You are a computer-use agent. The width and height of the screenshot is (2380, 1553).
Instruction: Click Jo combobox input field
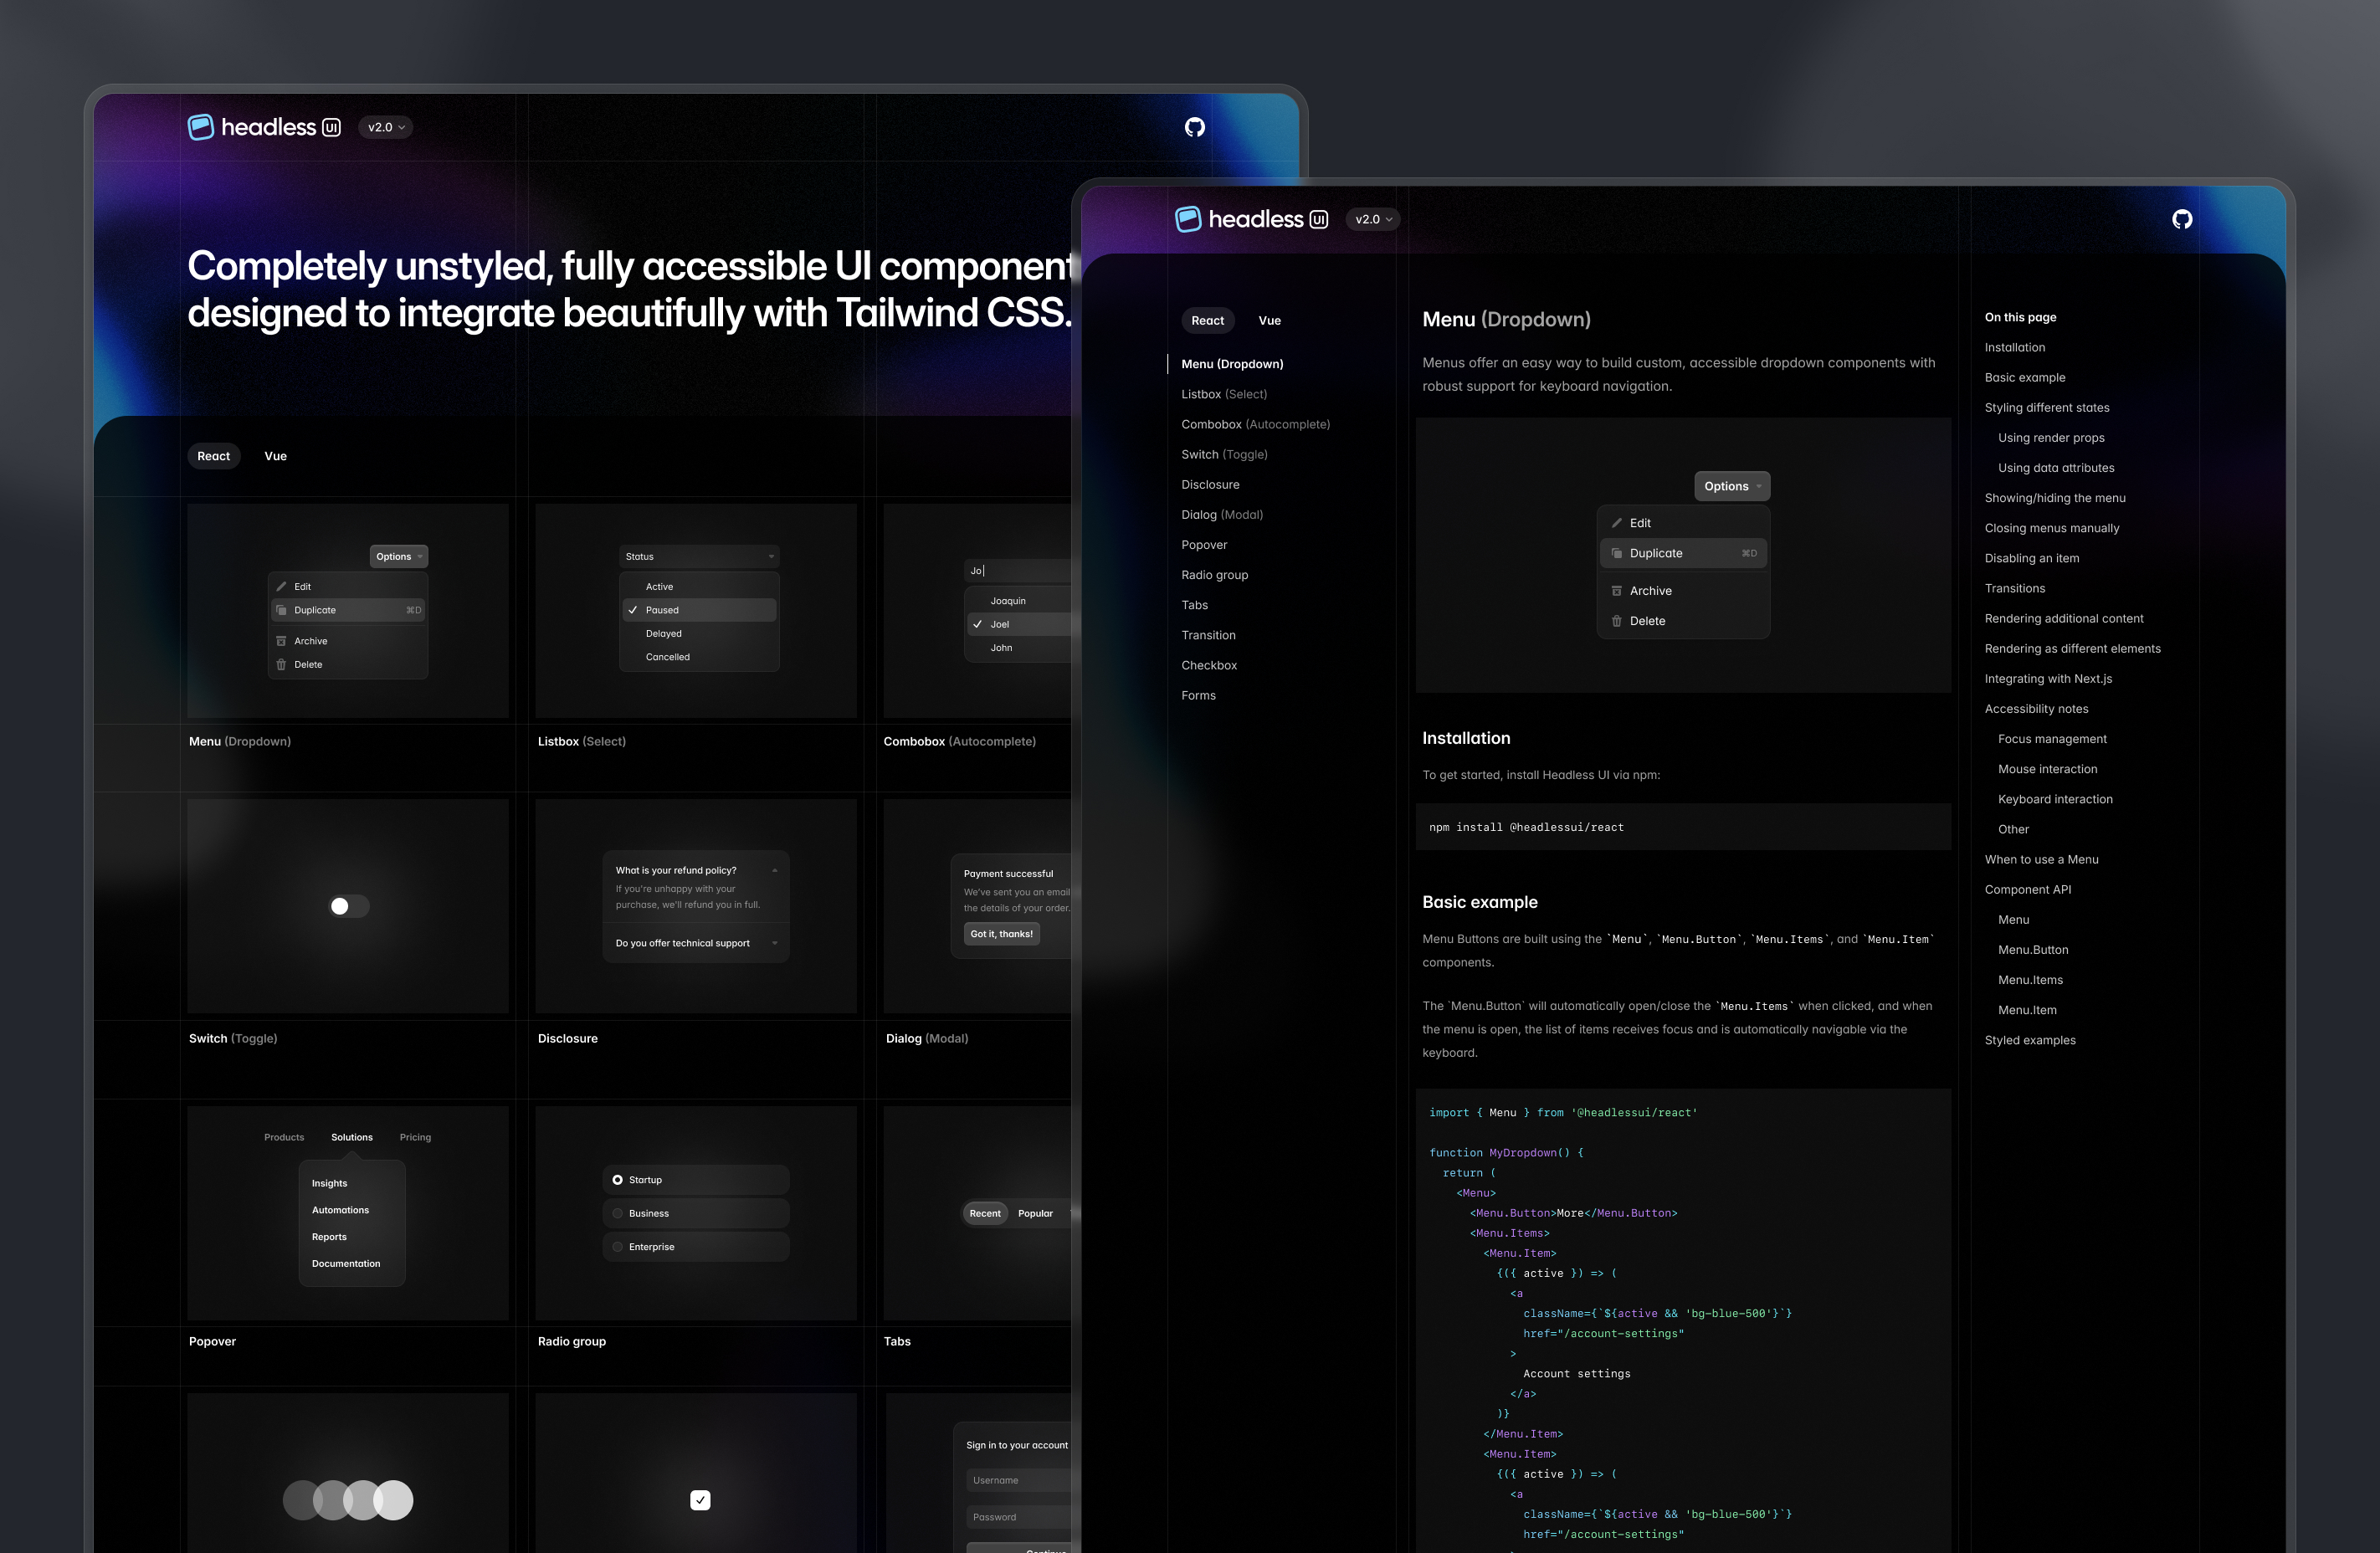coord(1018,571)
